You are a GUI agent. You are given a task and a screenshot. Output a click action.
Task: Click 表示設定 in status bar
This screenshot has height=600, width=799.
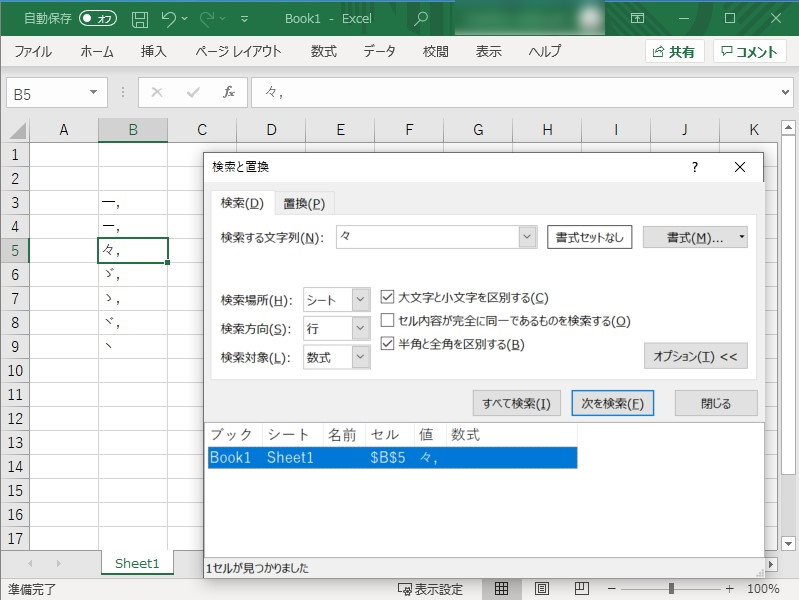tap(431, 589)
